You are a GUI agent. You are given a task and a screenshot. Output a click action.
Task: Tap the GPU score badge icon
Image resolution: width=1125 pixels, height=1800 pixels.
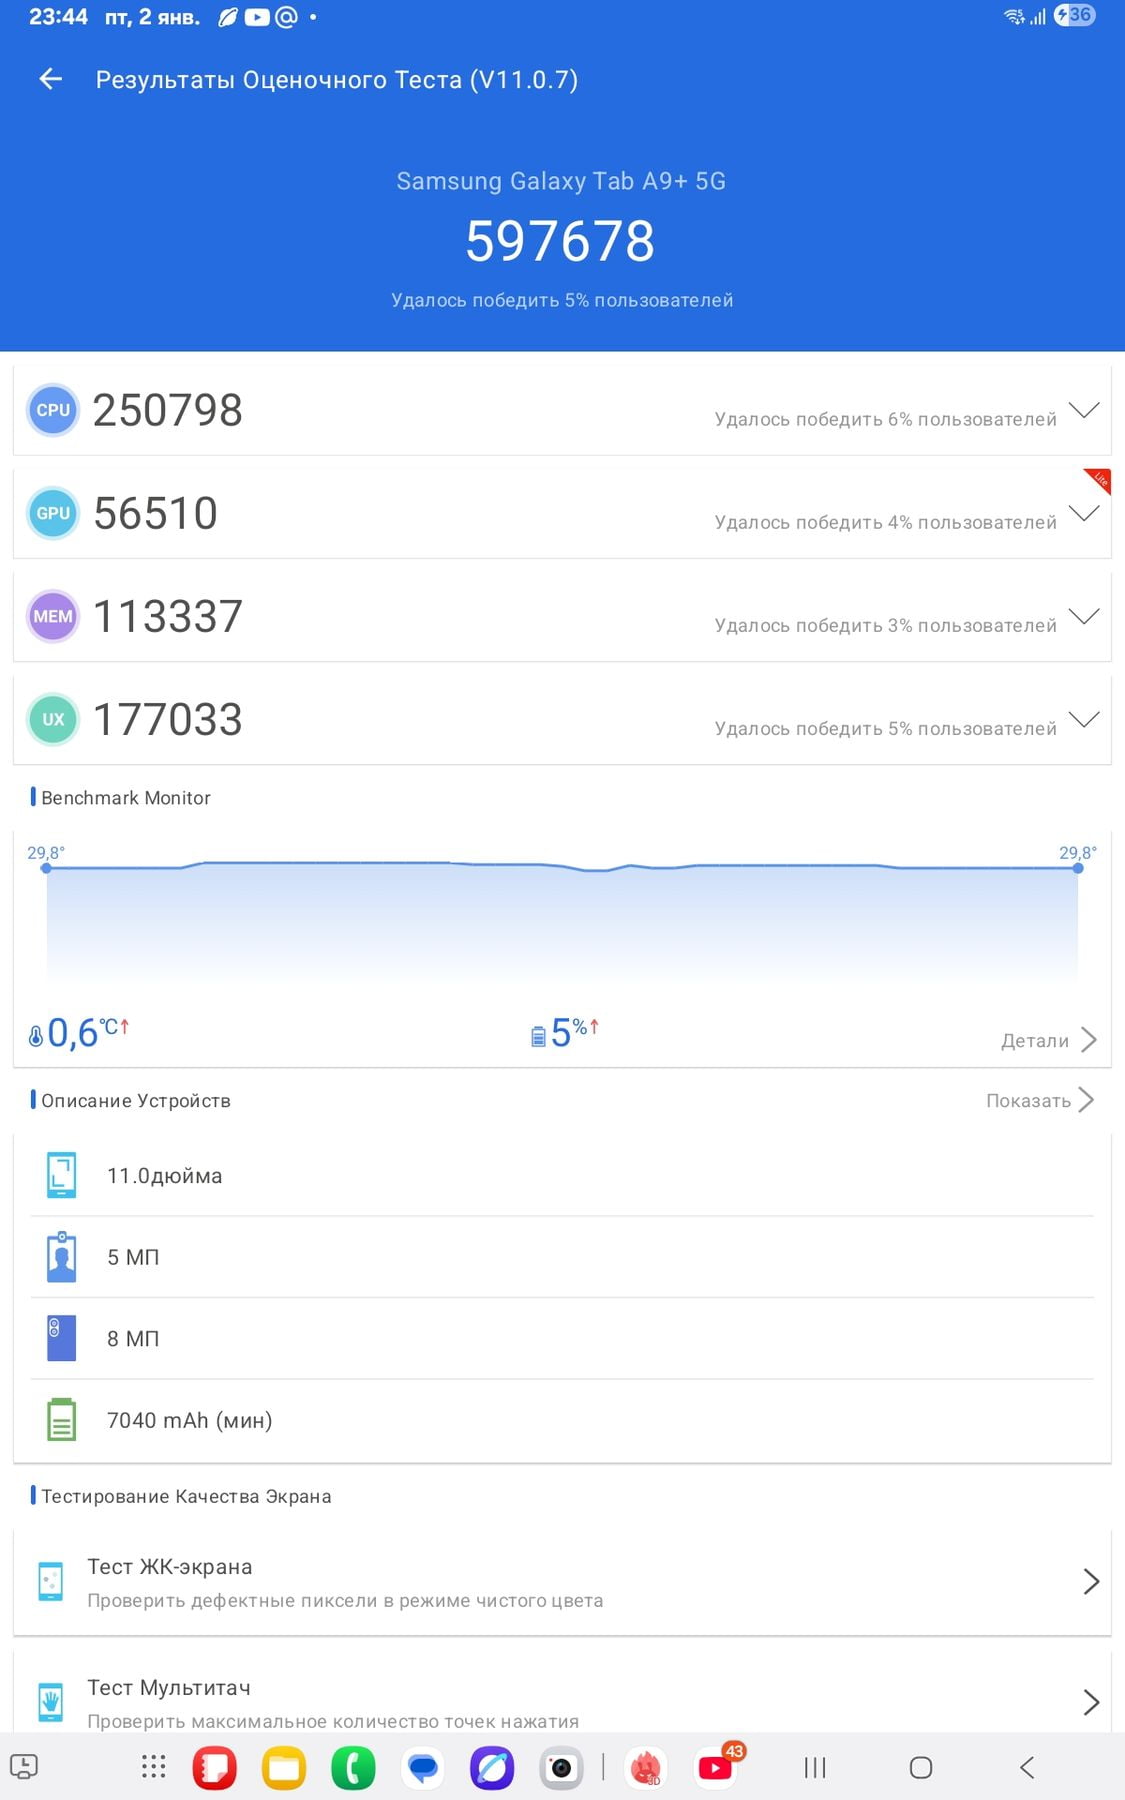53,513
